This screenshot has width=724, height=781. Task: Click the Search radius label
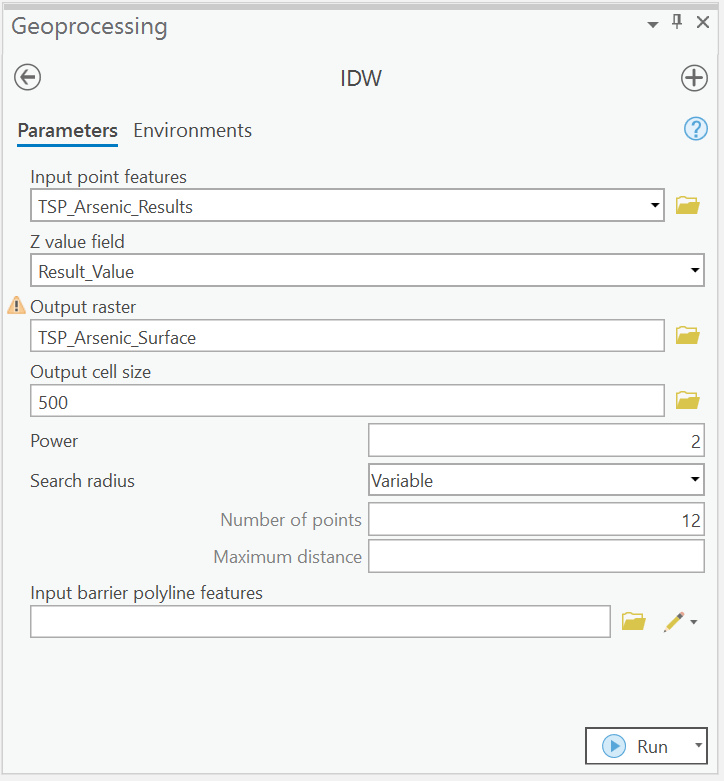point(82,481)
